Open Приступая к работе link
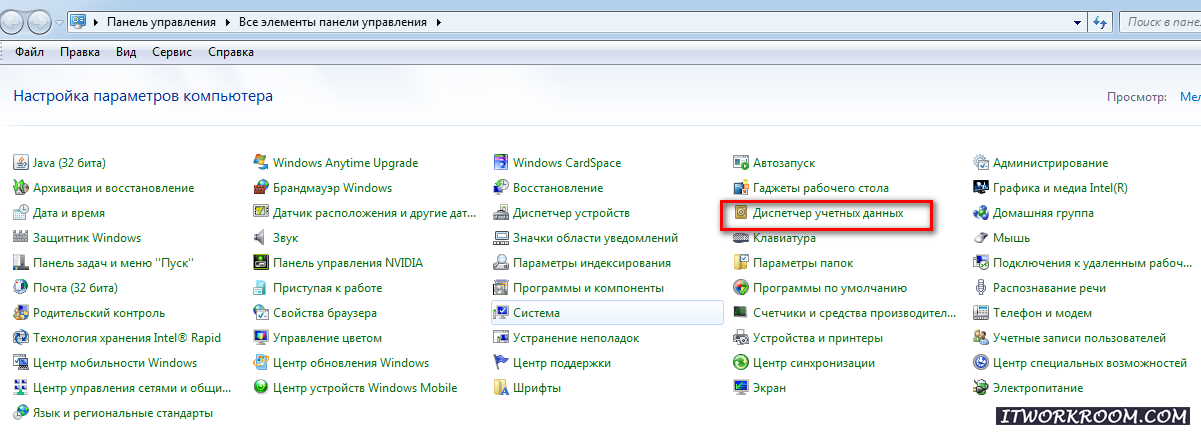This screenshot has height=433, width=1201. [327, 288]
